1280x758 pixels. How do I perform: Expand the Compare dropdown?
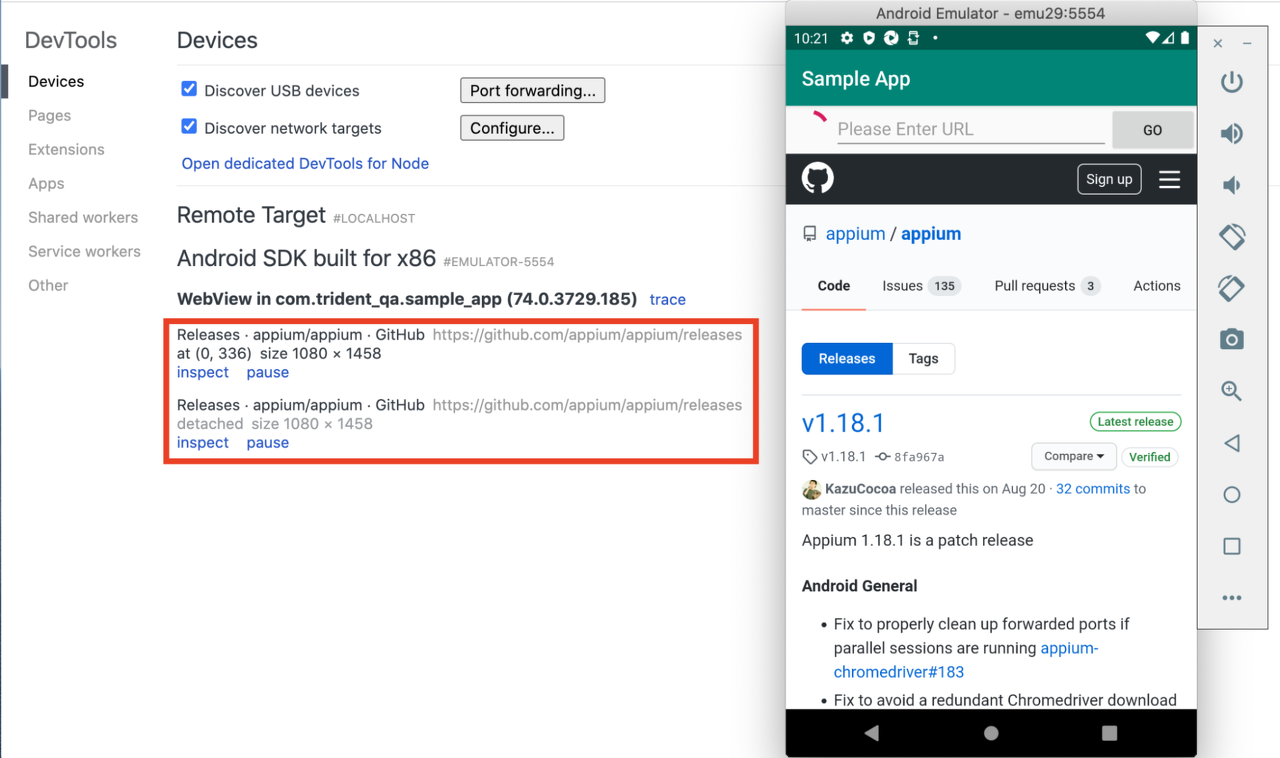tap(1073, 457)
